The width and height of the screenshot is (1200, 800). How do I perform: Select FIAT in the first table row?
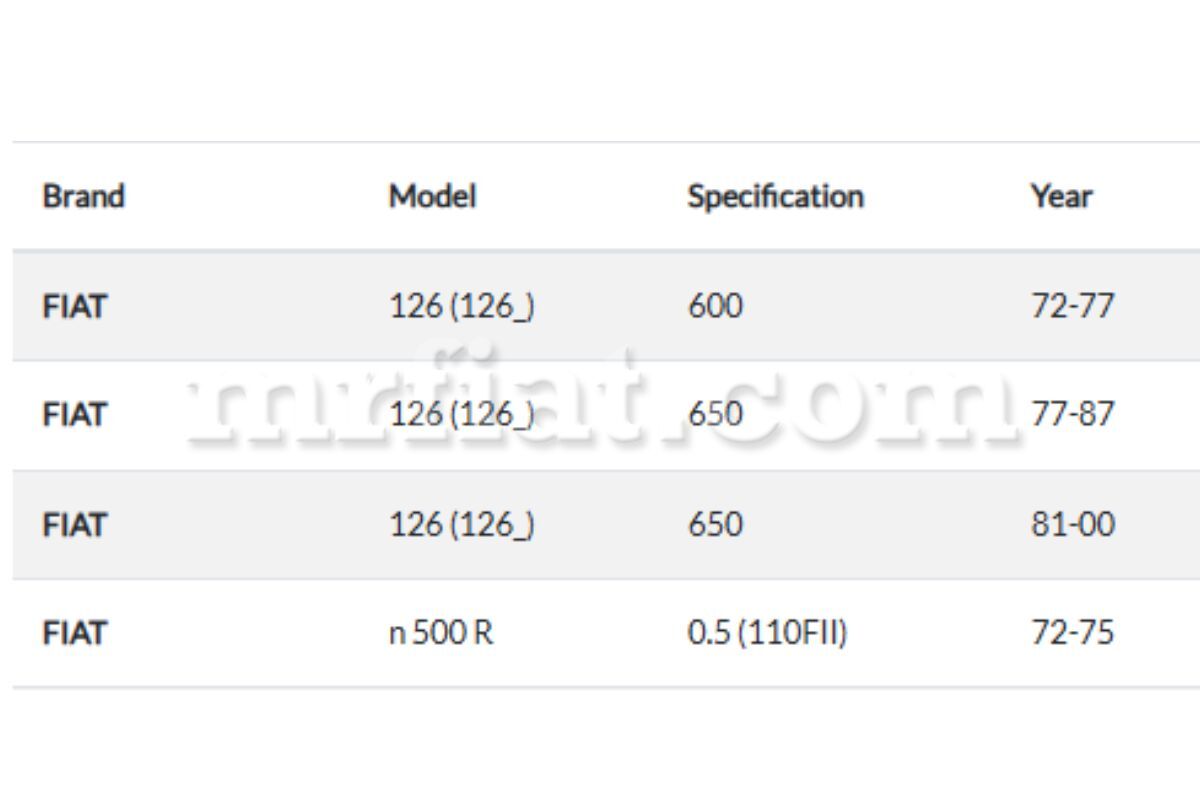[x=74, y=306]
